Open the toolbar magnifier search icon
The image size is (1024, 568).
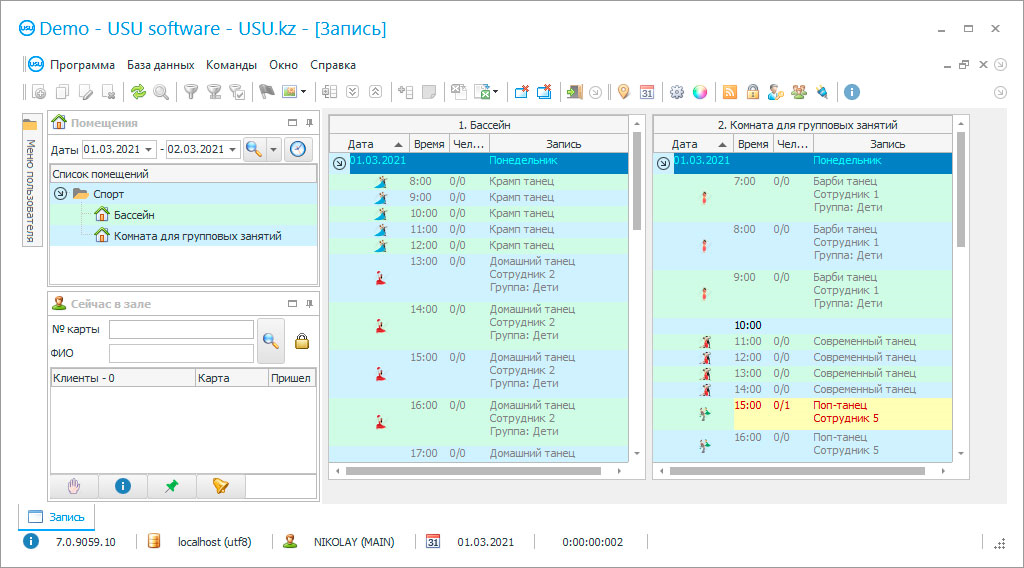pyautogui.click(x=161, y=93)
